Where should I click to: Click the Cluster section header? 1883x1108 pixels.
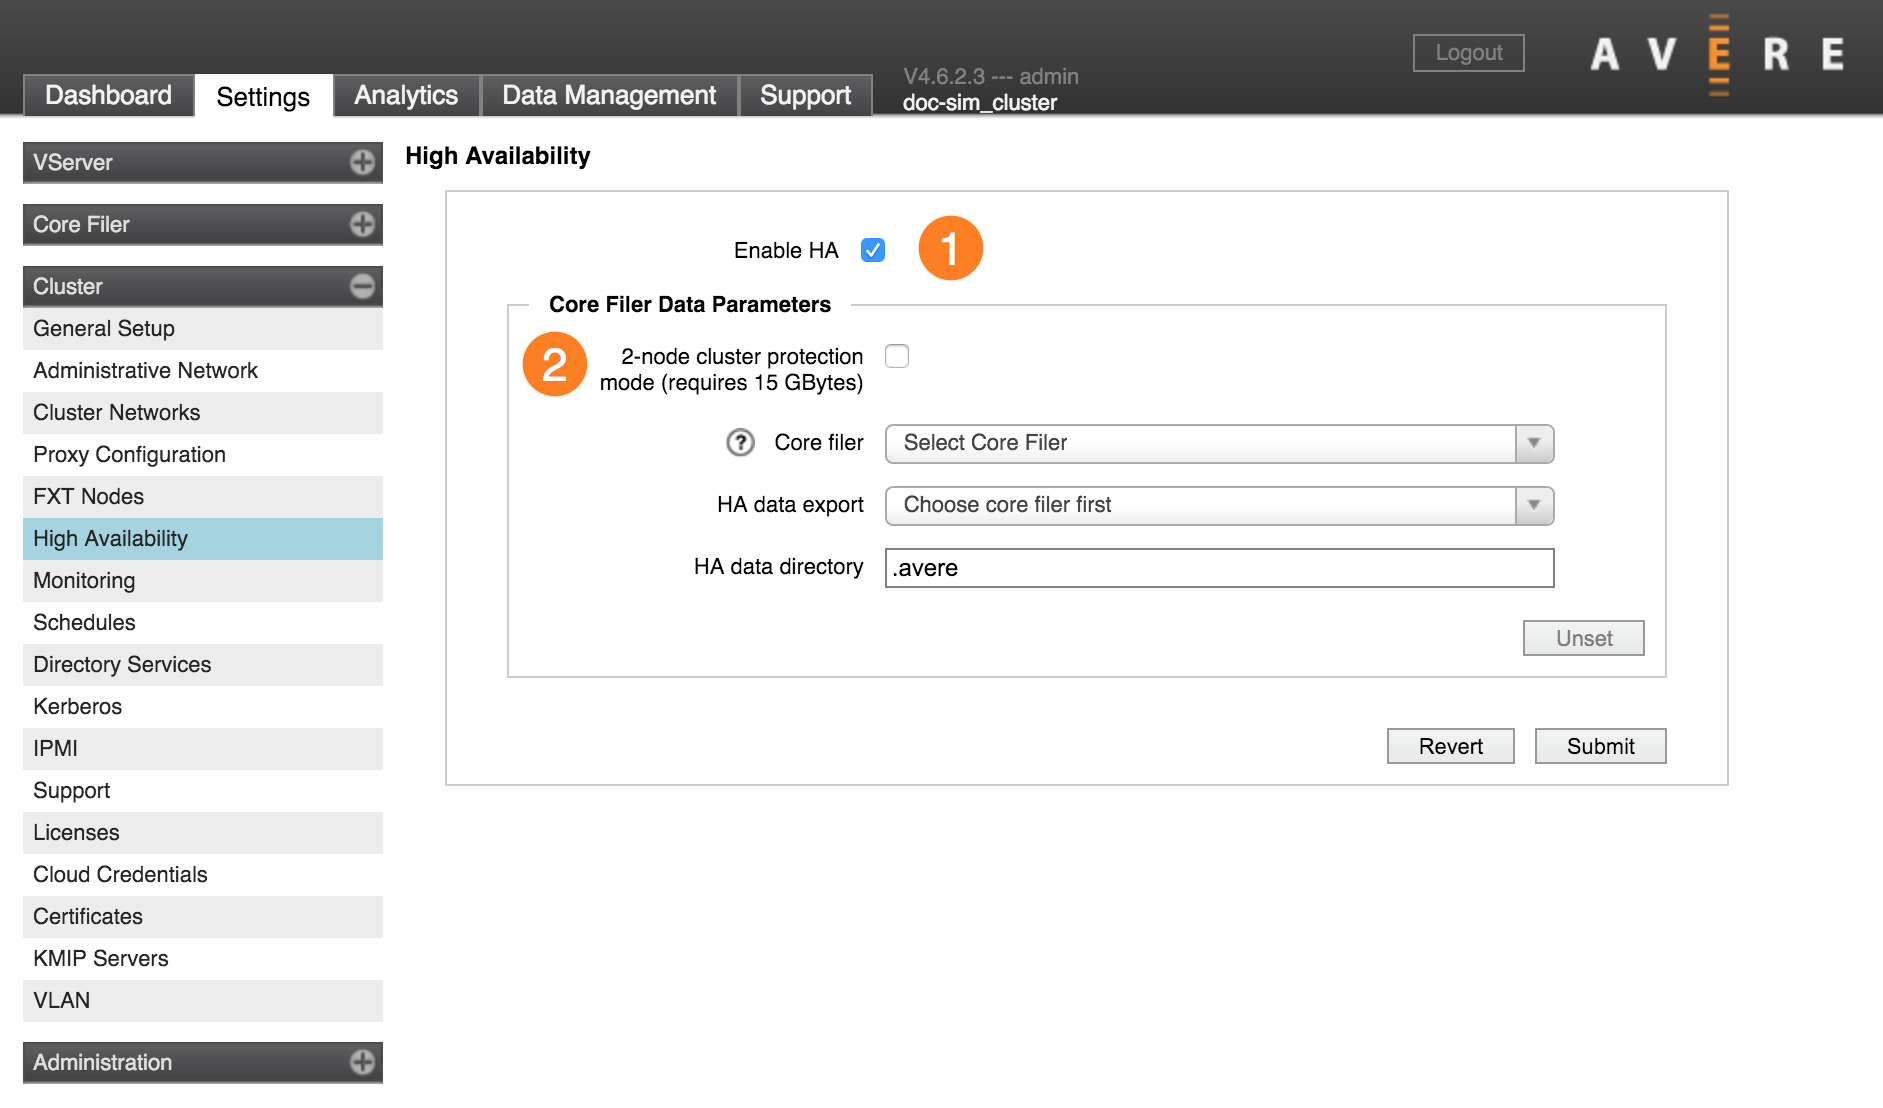[x=203, y=286]
